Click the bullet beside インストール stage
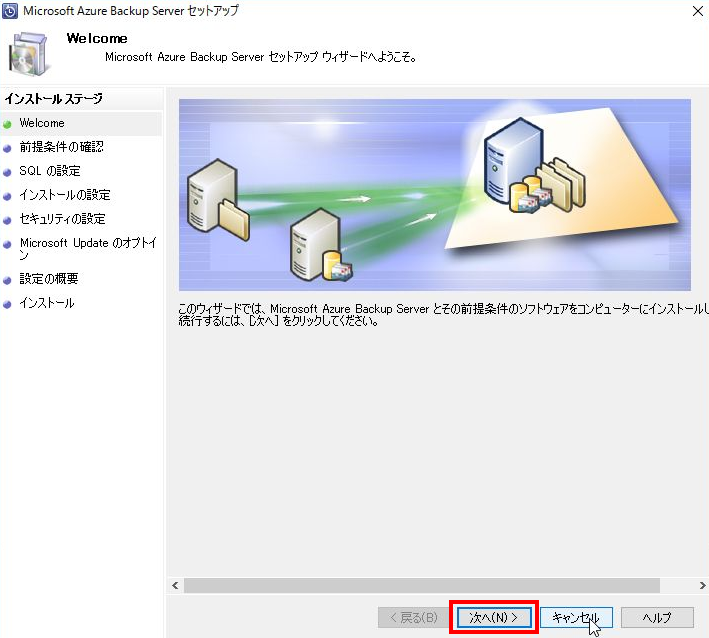 (7, 304)
